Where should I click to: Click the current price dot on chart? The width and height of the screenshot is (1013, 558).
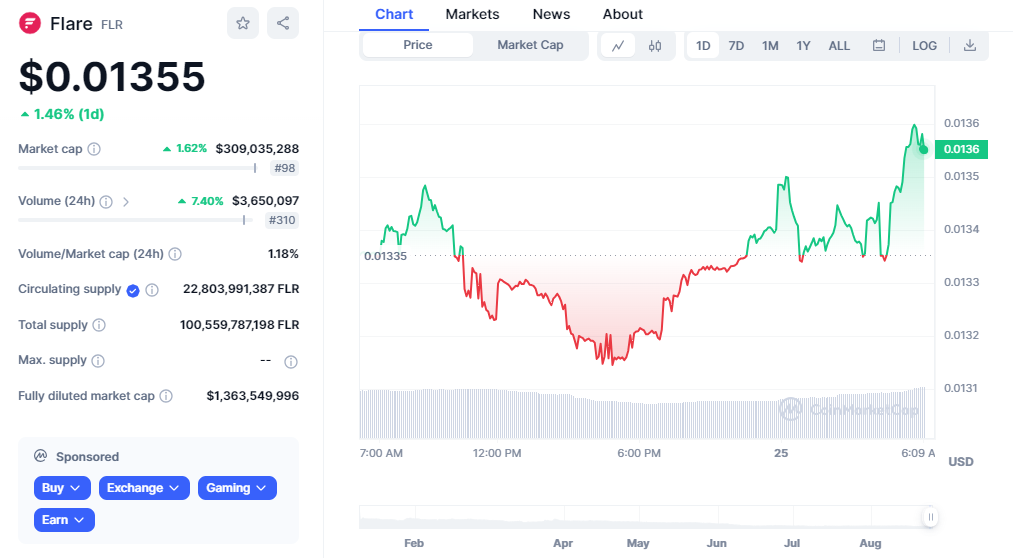(924, 150)
